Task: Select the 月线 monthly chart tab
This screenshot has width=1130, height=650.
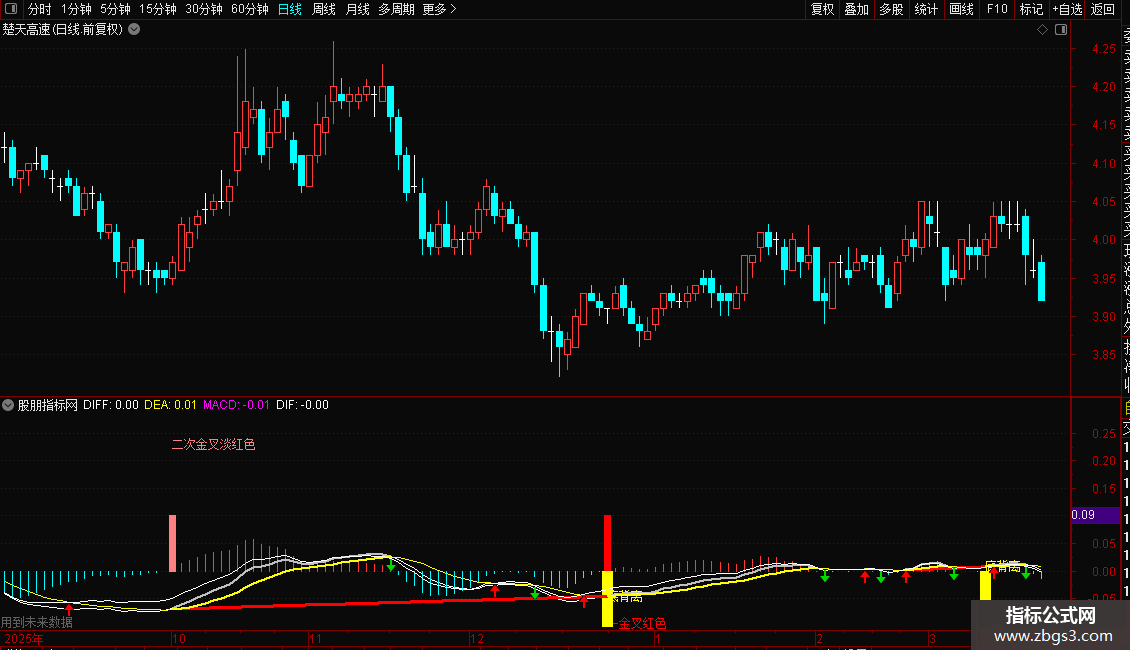Action: [x=357, y=9]
